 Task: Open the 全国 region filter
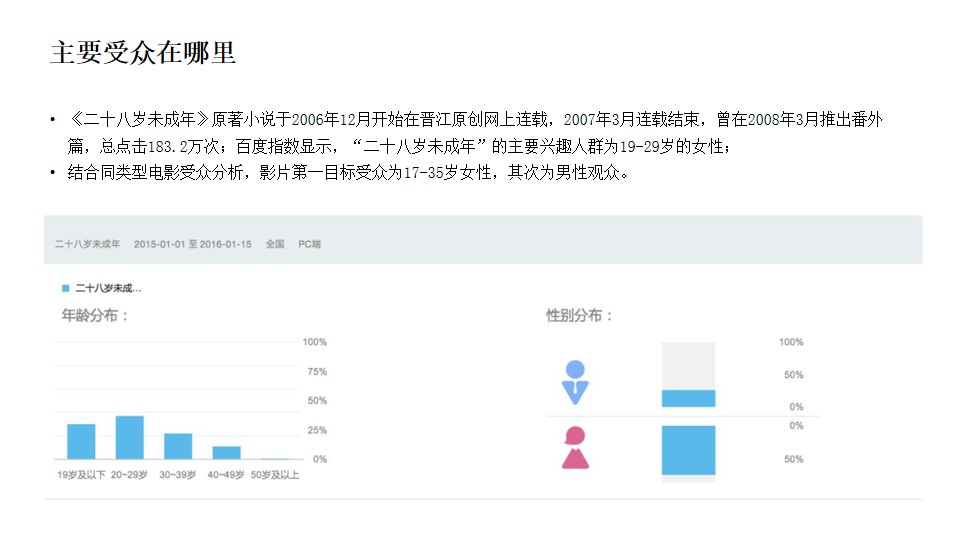(x=275, y=244)
